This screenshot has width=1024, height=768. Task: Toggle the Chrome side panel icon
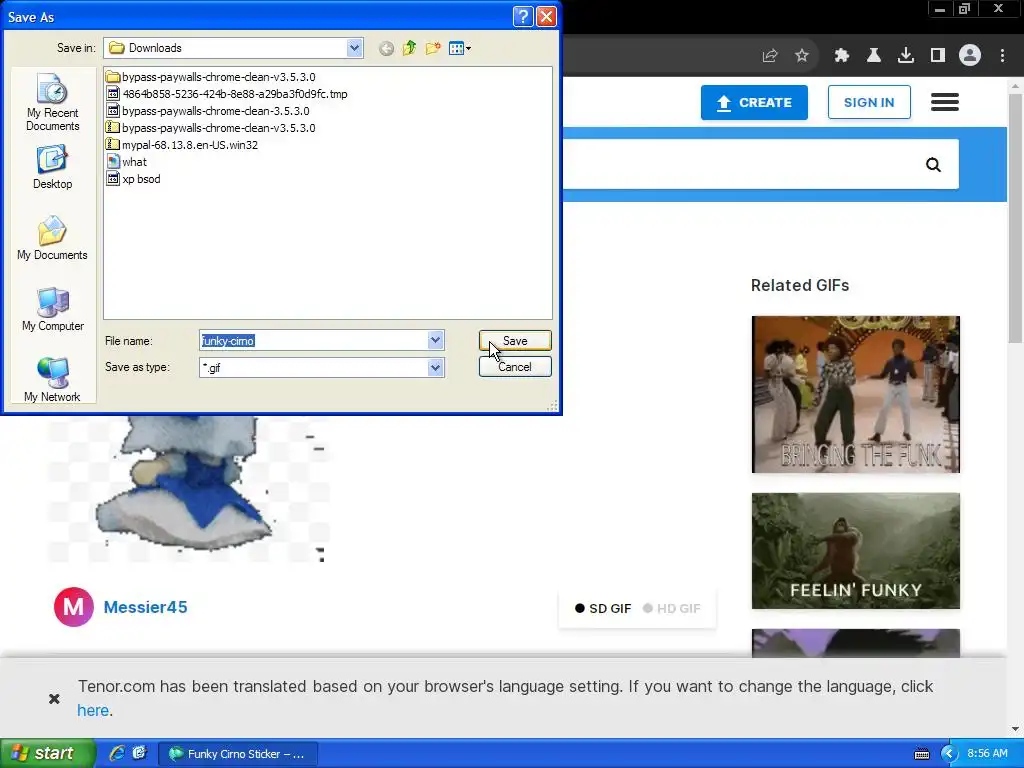pos(938,56)
